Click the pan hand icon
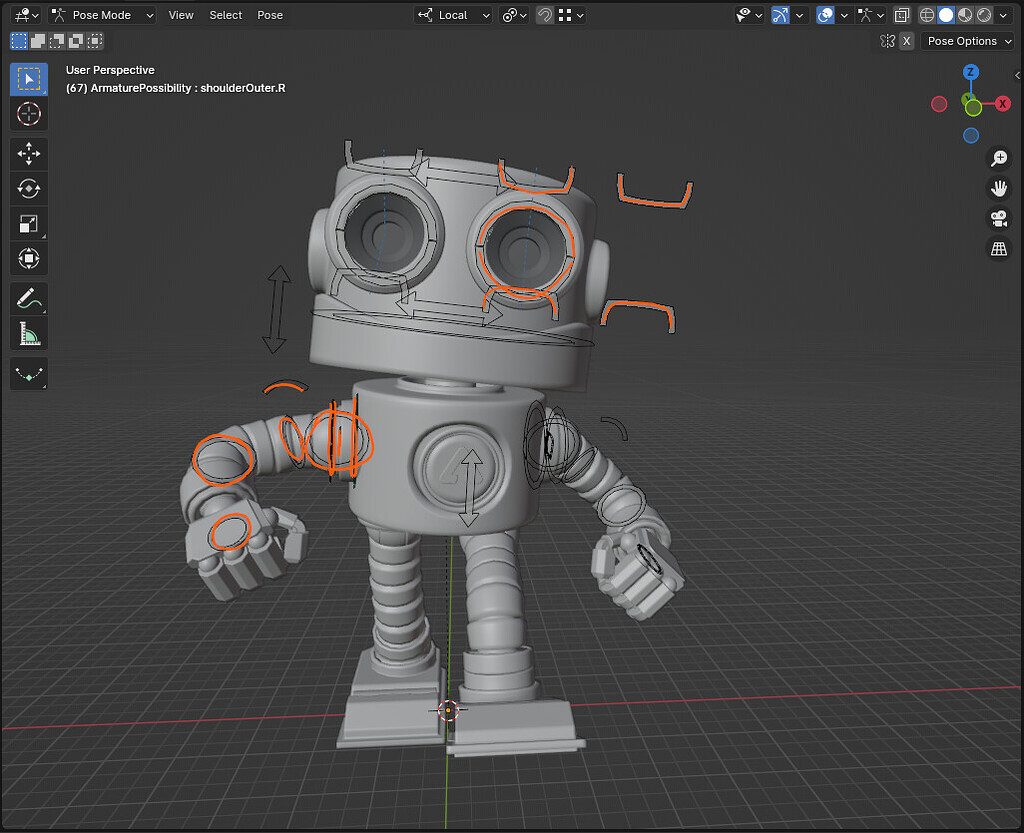 click(x=999, y=187)
